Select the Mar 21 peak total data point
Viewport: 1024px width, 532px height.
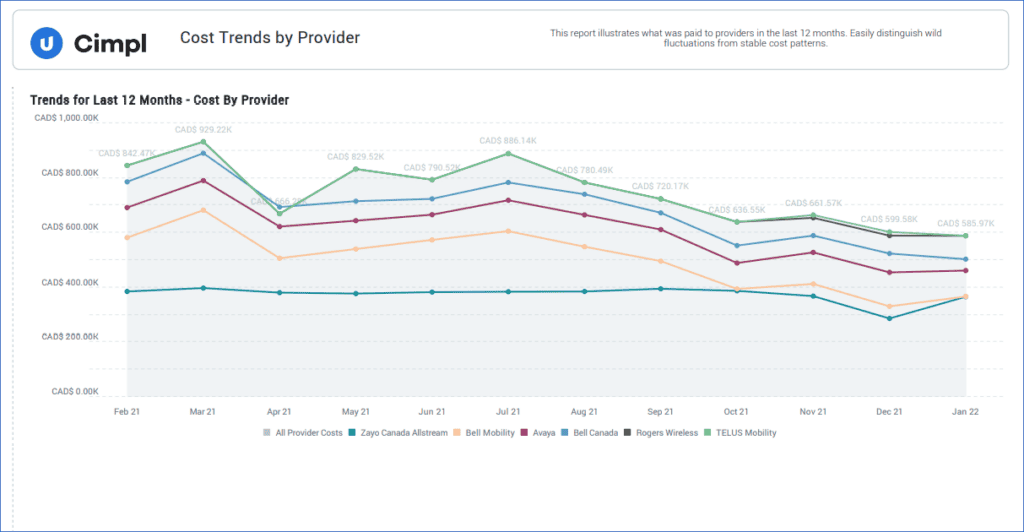(x=203, y=142)
